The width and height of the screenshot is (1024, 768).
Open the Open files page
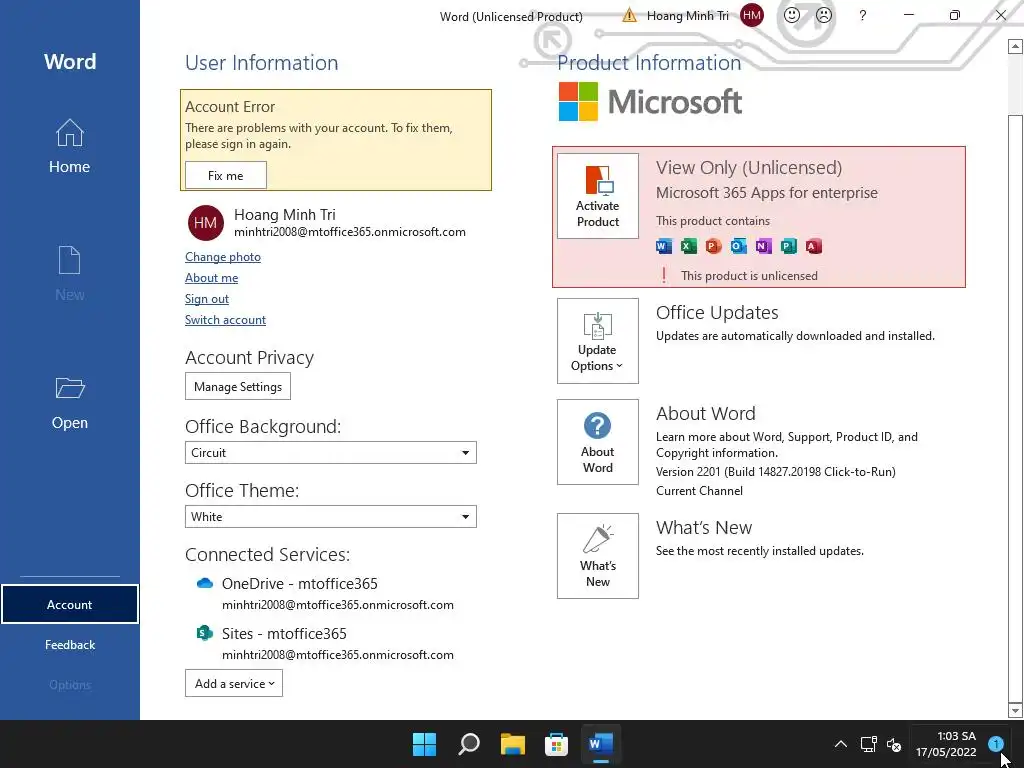(69, 403)
